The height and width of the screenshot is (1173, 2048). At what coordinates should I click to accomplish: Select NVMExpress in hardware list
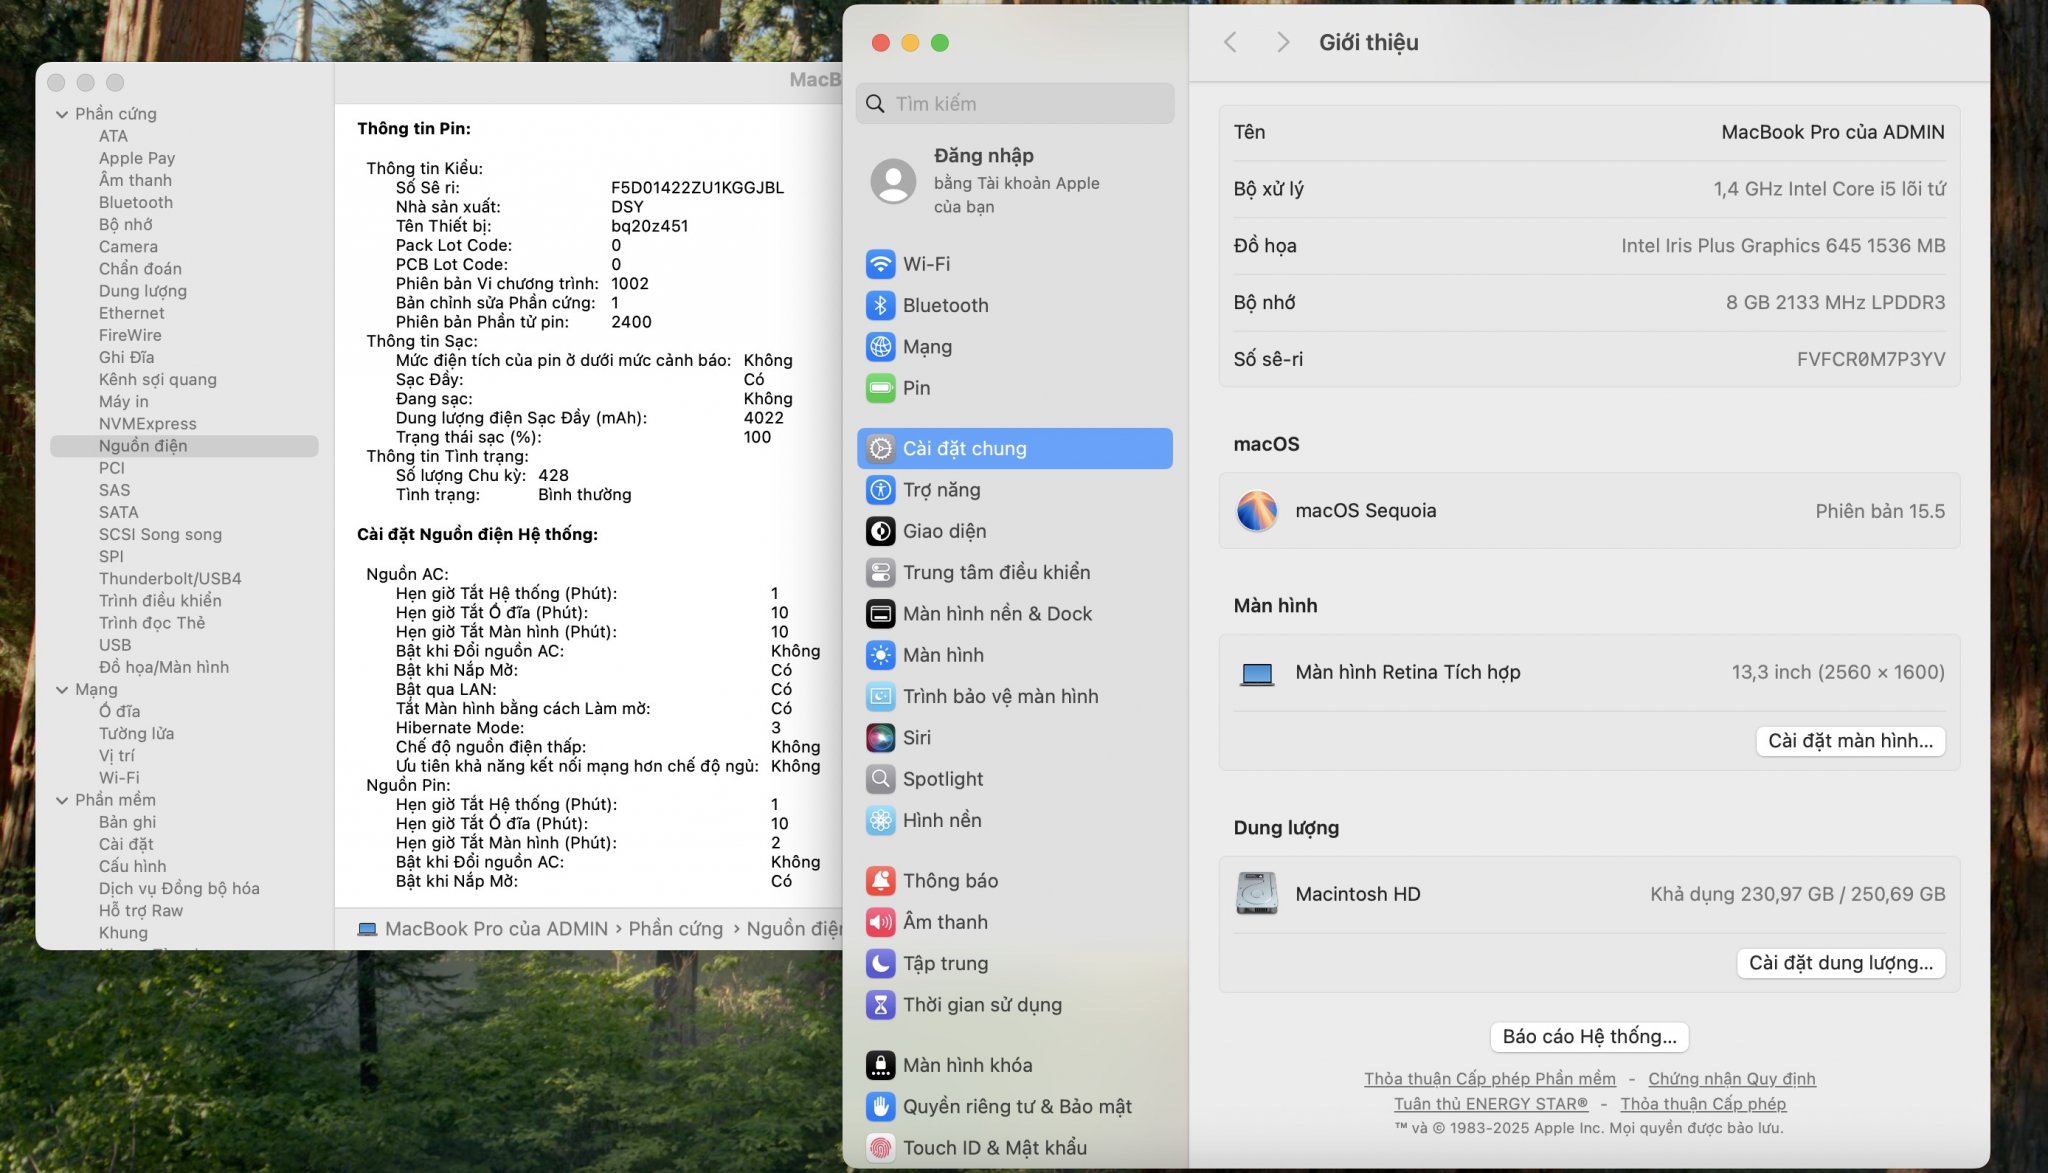(x=148, y=424)
